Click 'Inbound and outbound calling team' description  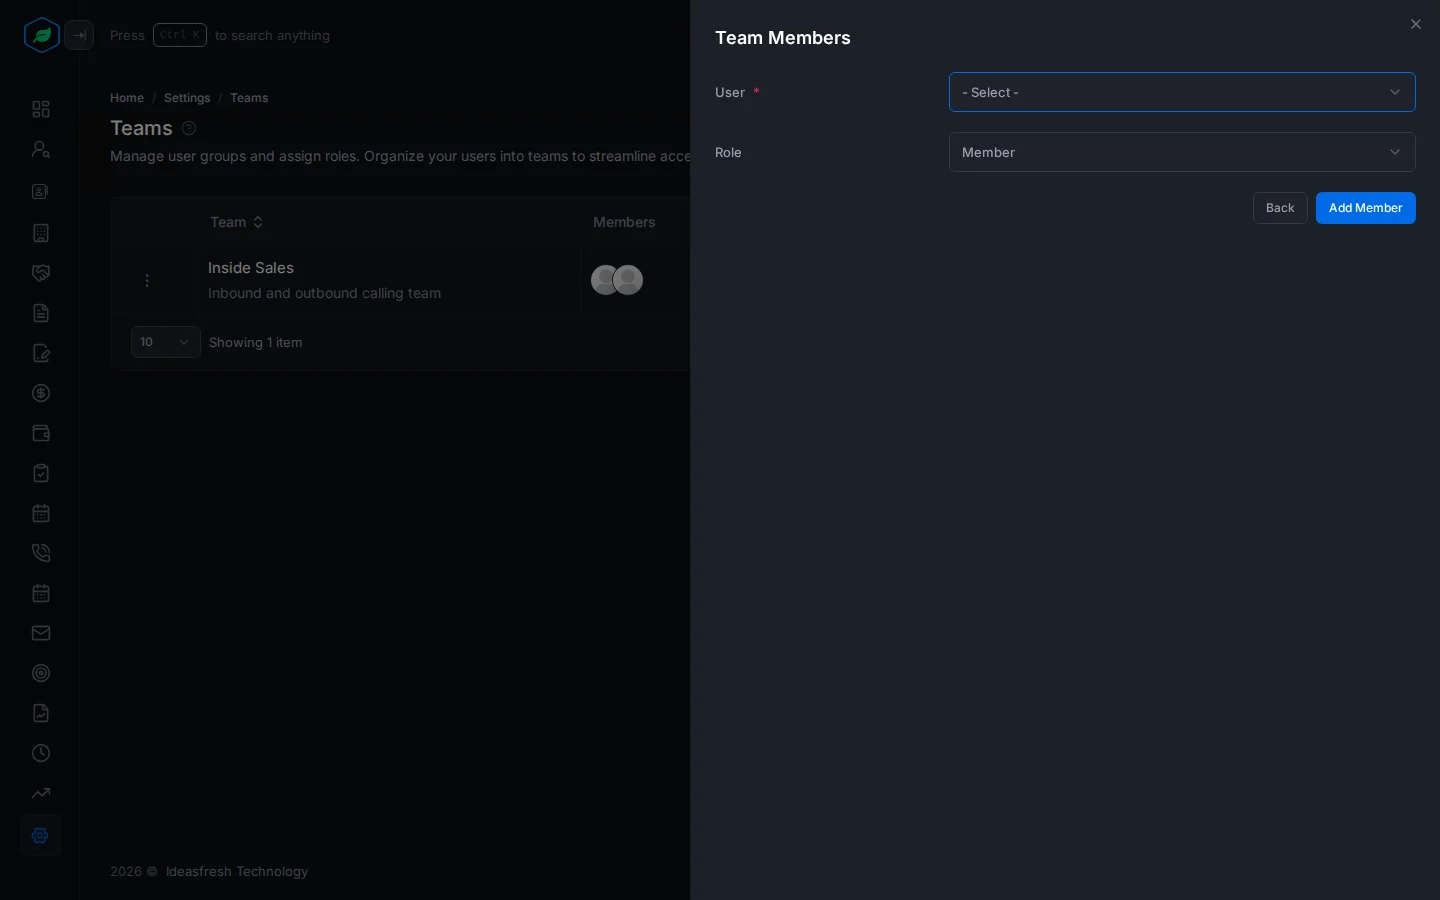tap(324, 293)
